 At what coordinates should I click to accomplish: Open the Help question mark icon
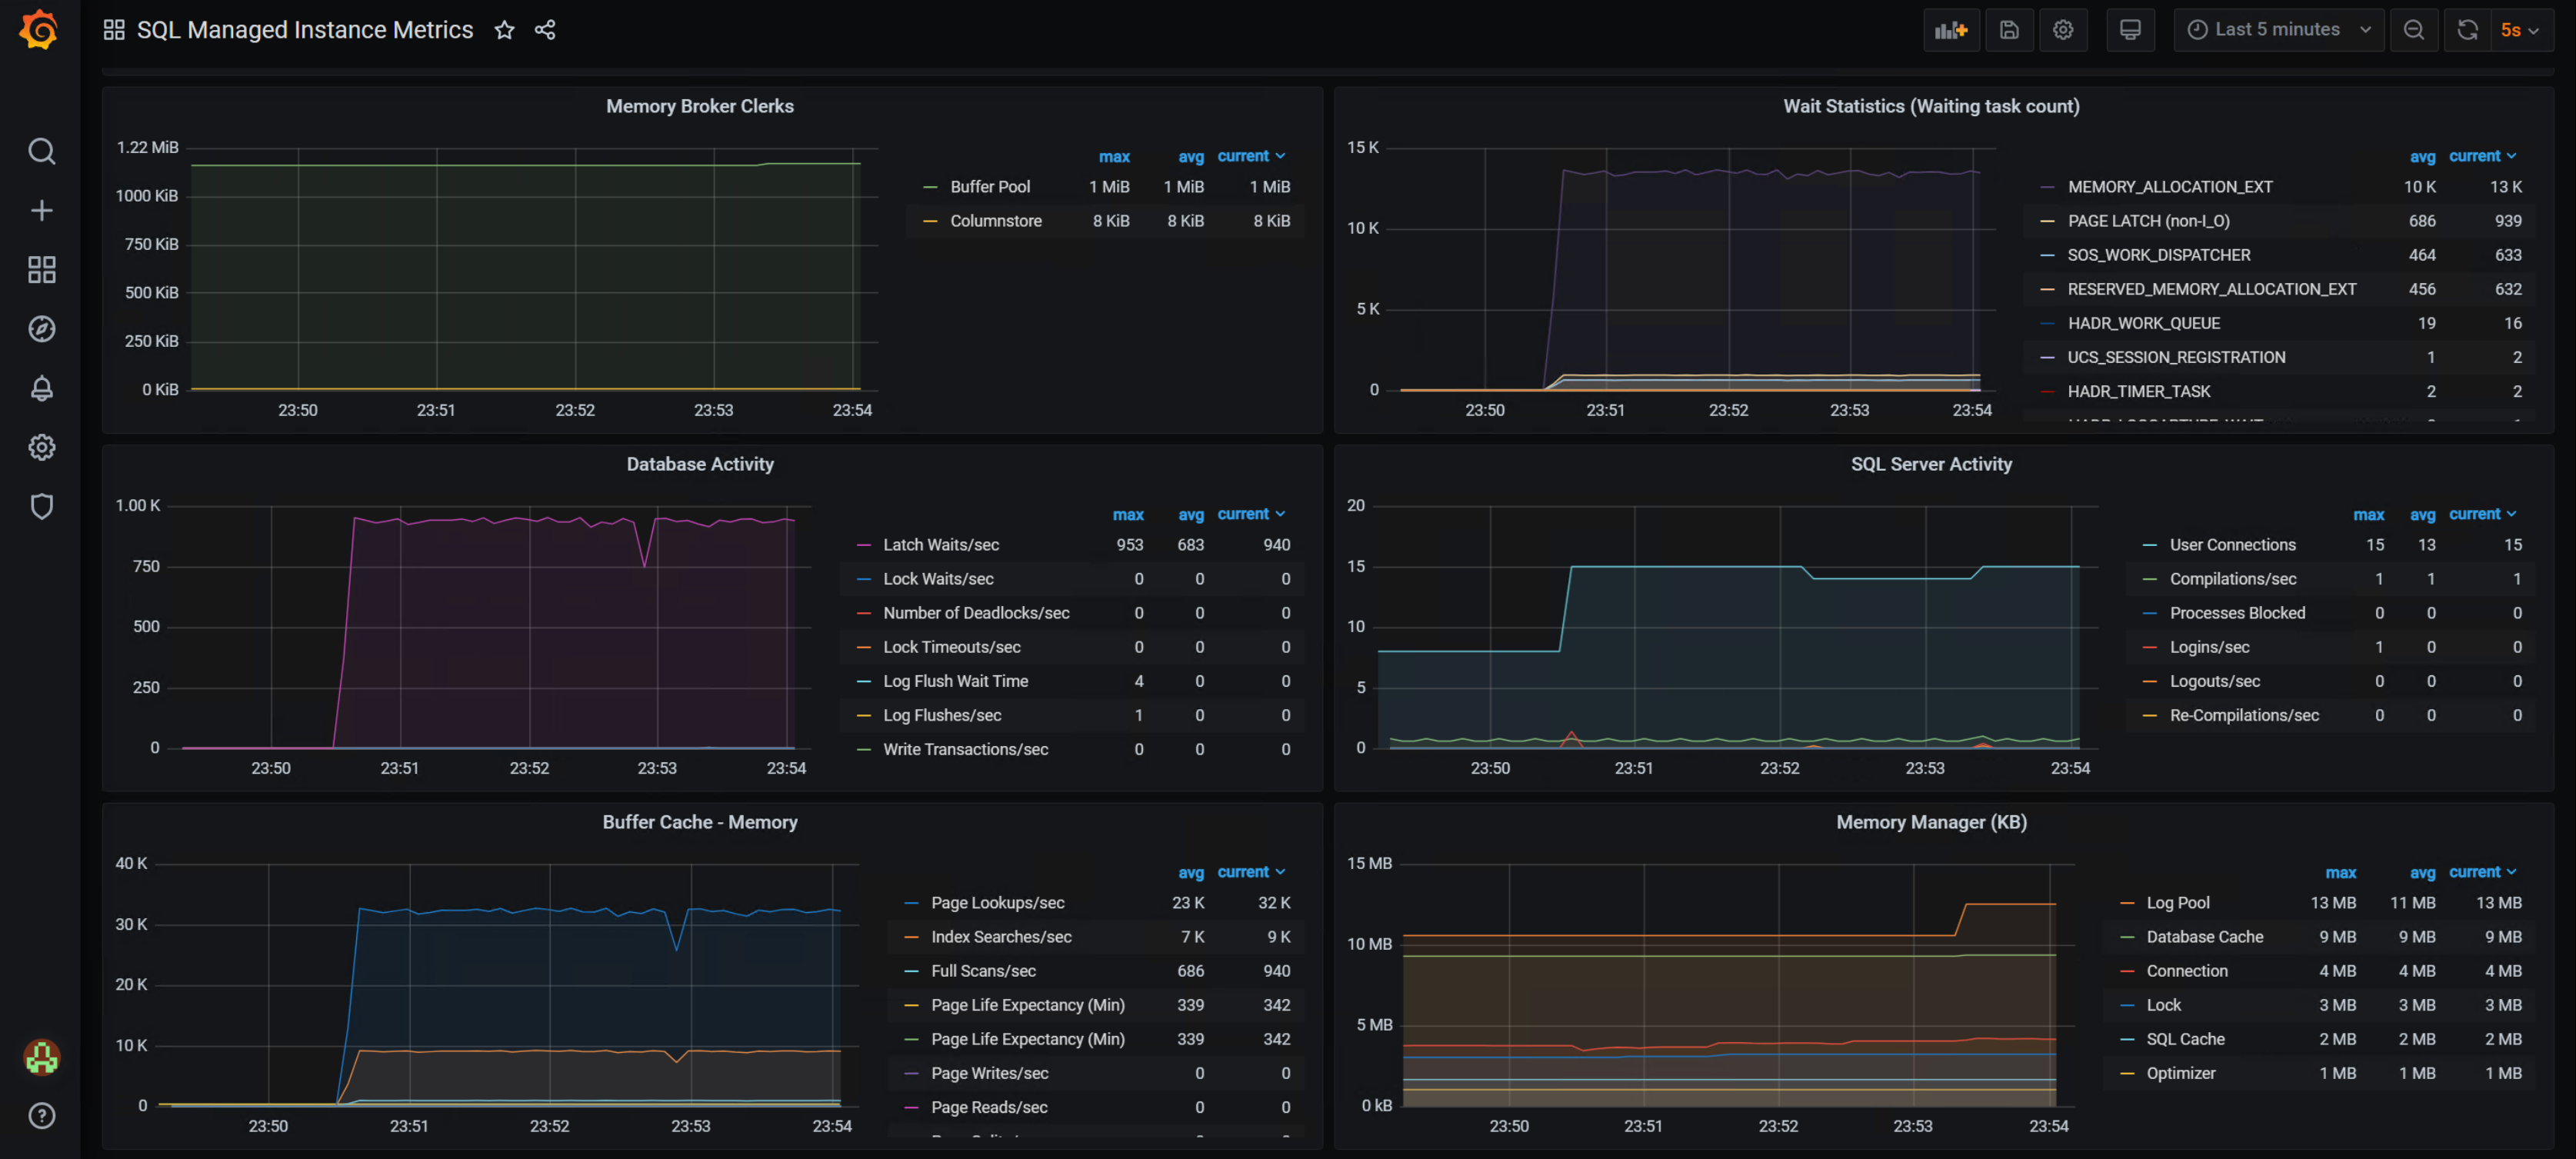pyautogui.click(x=41, y=1115)
